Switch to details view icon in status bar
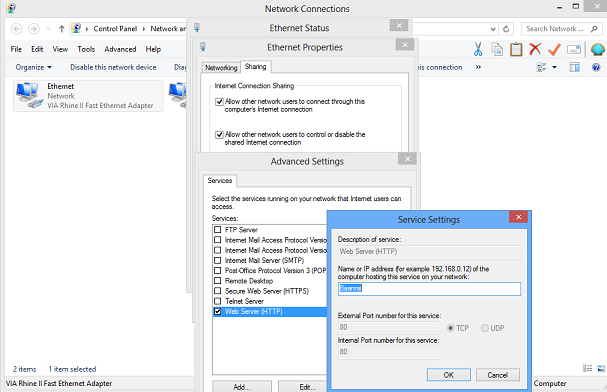Viewport: 607px width, 392px height. pos(587,368)
